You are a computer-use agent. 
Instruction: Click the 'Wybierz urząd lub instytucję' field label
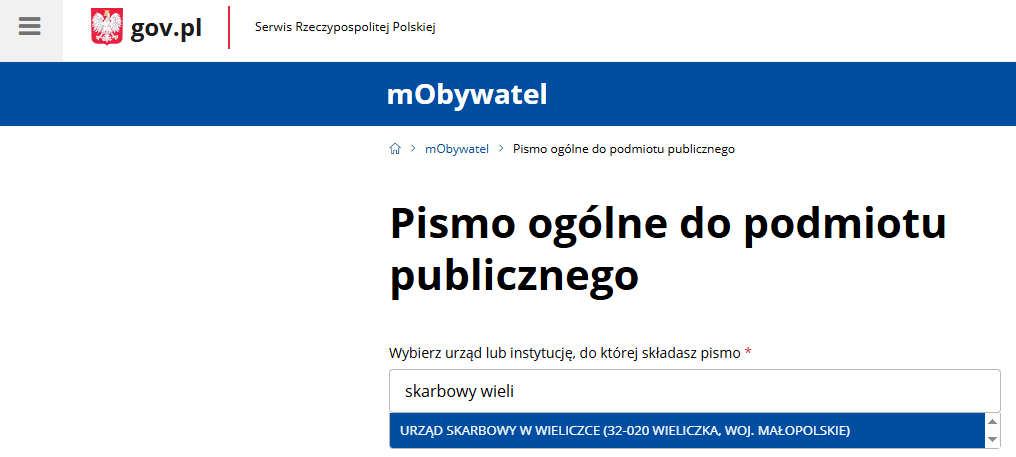pyautogui.click(x=564, y=353)
